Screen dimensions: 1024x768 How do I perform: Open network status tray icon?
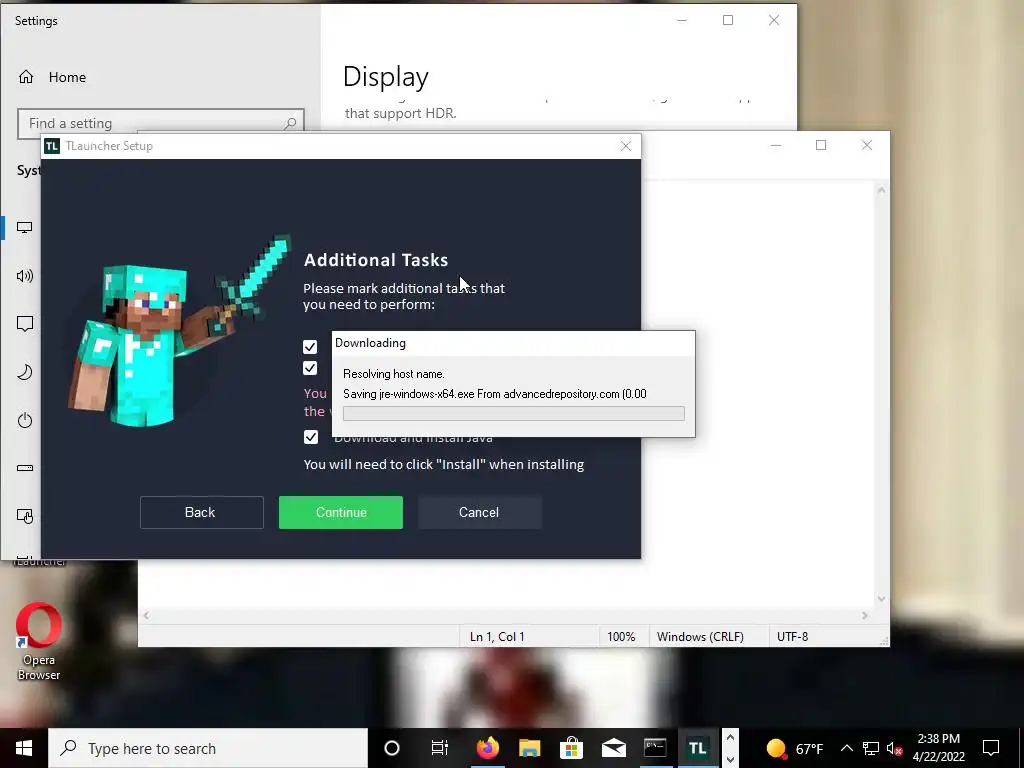(x=871, y=748)
